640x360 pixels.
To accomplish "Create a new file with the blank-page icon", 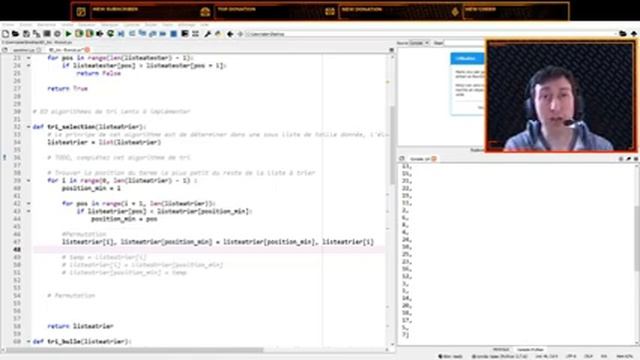I will tap(5, 34).
